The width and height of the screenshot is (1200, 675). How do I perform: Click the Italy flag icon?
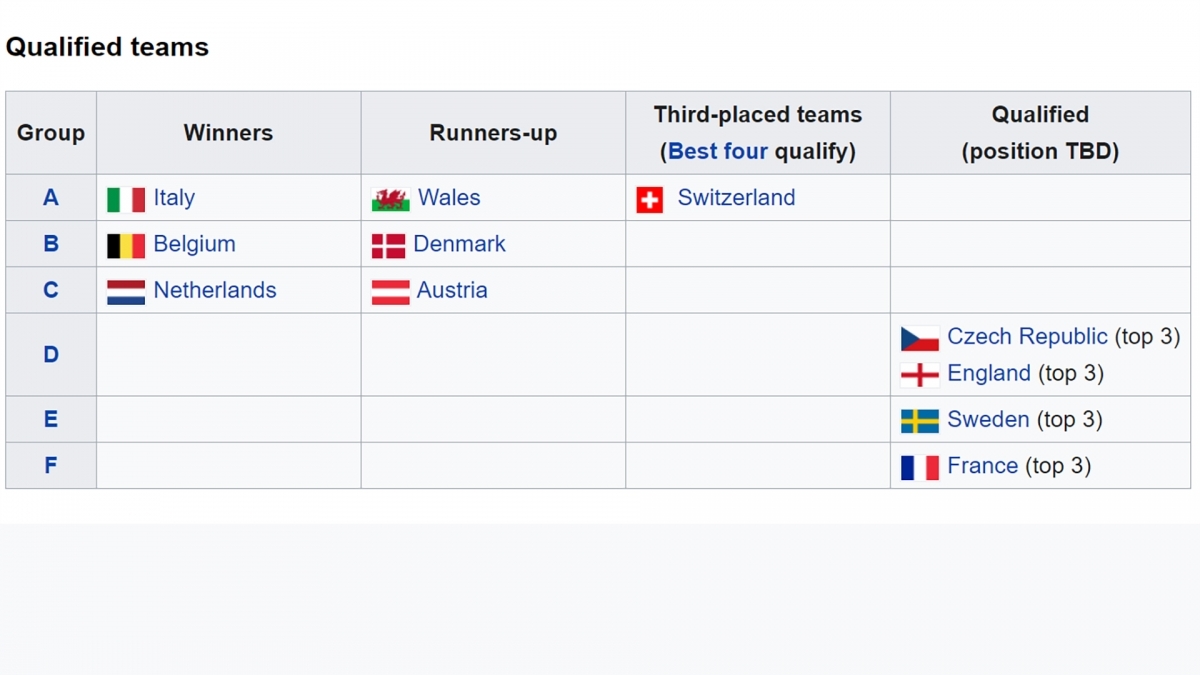(126, 199)
